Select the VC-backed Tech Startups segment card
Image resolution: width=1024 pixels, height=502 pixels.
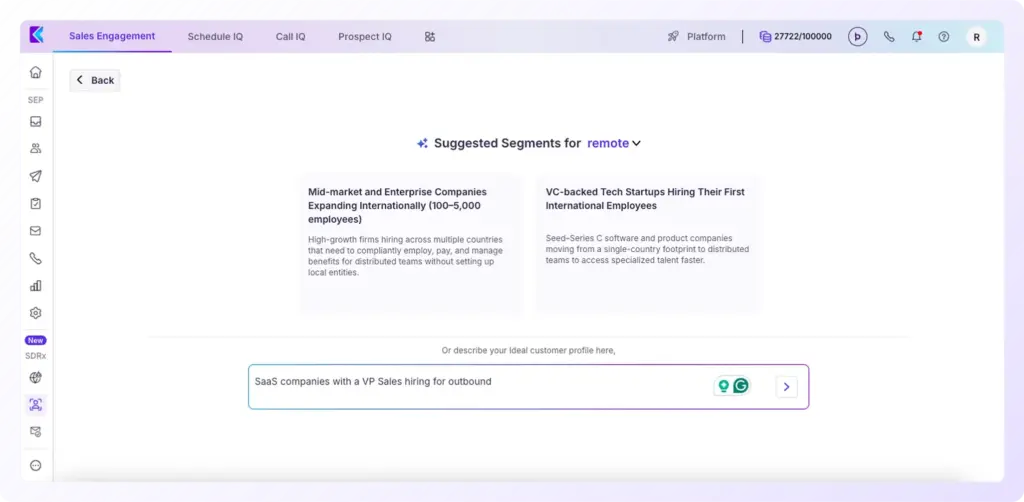(647, 240)
